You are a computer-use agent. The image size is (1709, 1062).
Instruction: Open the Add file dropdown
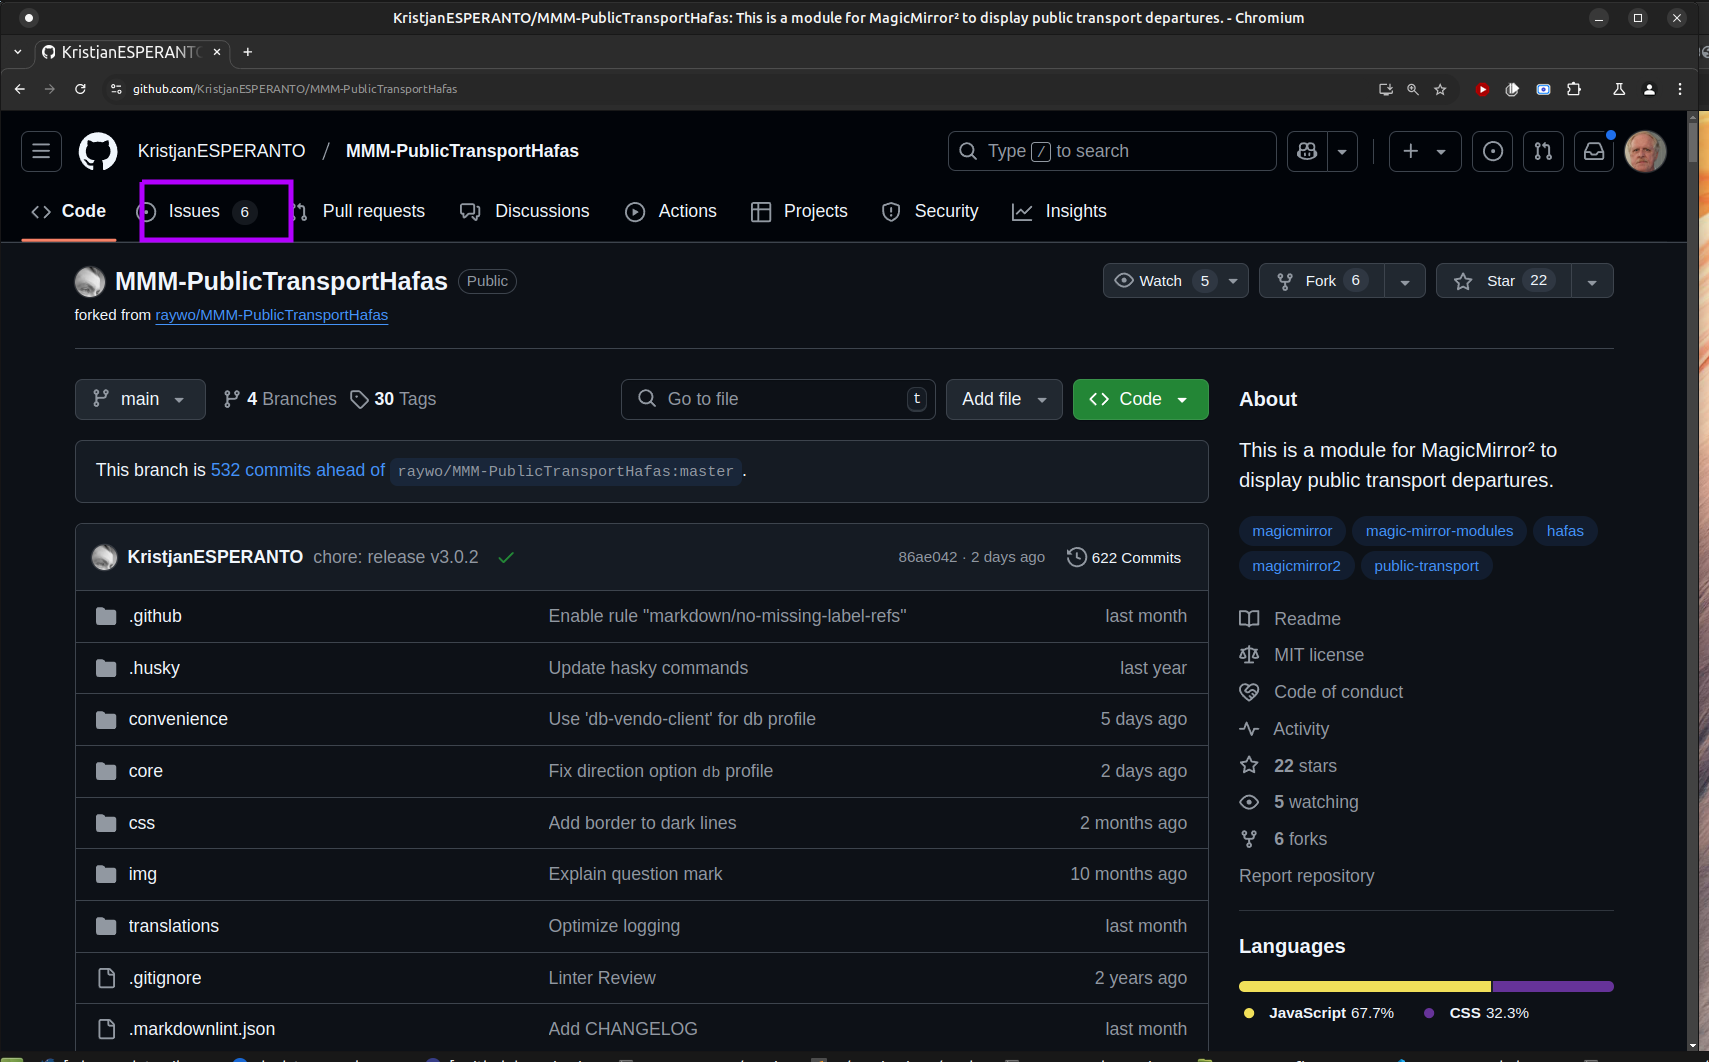[x=1004, y=399]
